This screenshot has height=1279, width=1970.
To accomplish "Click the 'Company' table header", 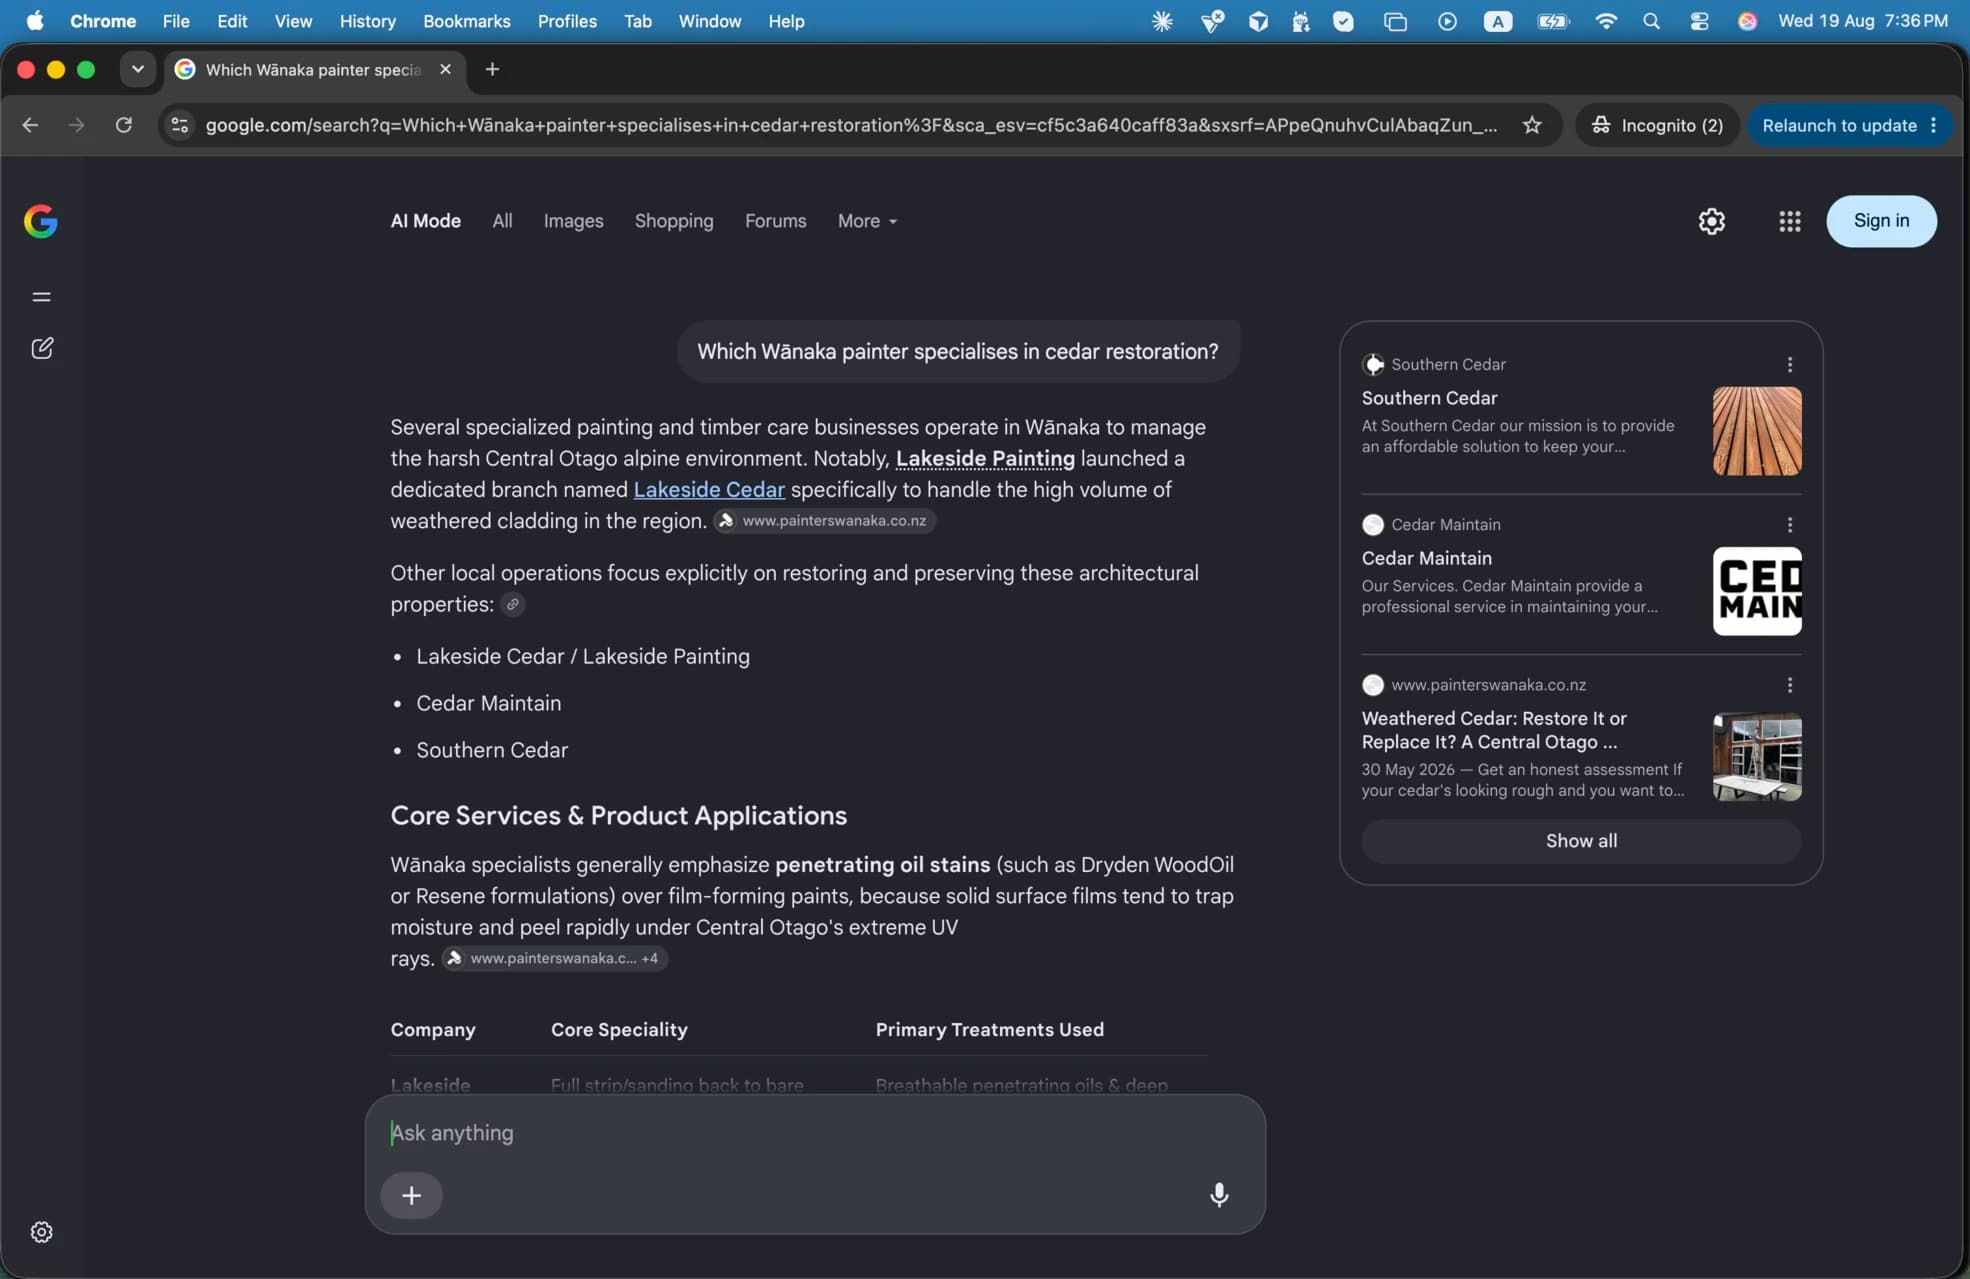I will pos(433,1030).
